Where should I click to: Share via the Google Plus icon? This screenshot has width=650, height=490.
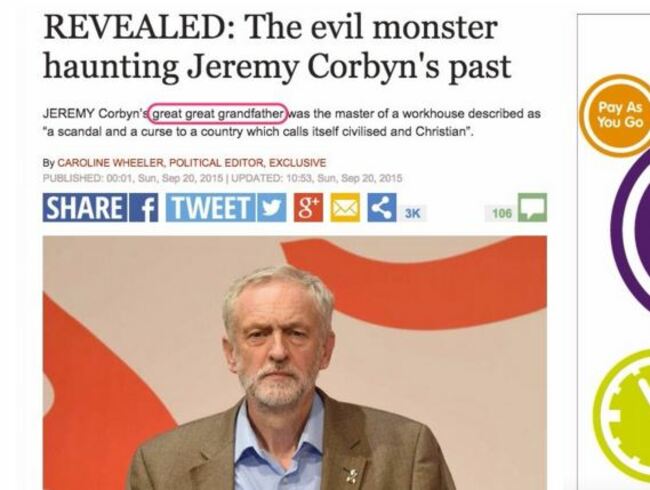(308, 208)
